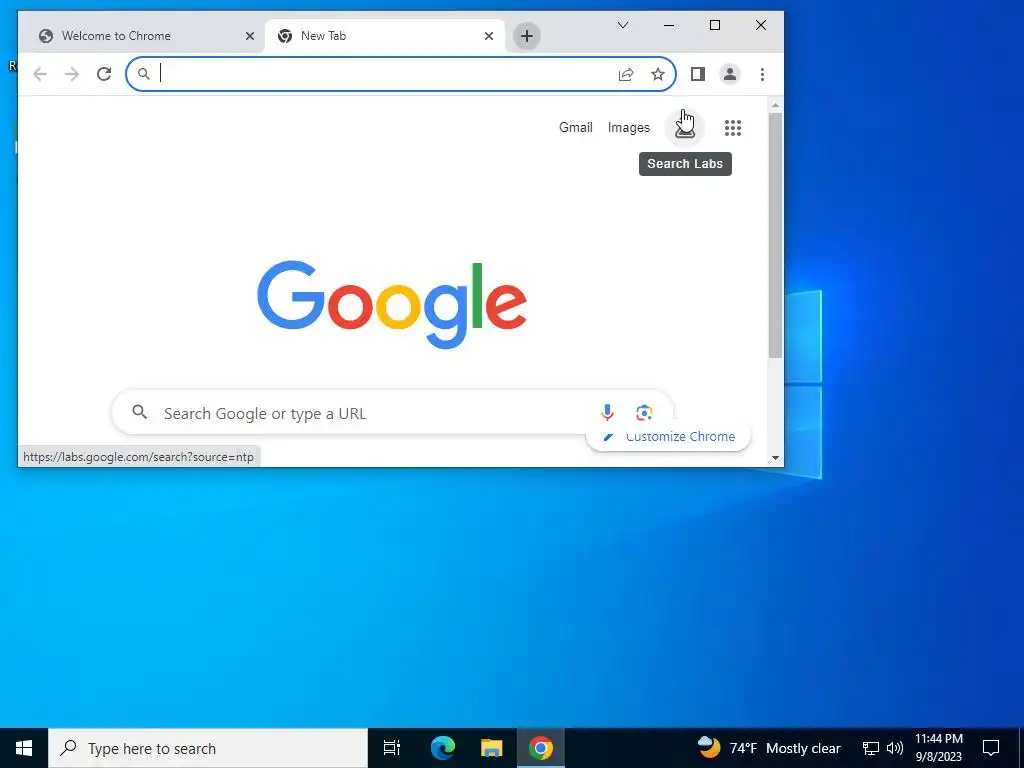The width and height of the screenshot is (1024, 768).
Task: Click the Chrome taskbar icon
Action: coord(541,748)
